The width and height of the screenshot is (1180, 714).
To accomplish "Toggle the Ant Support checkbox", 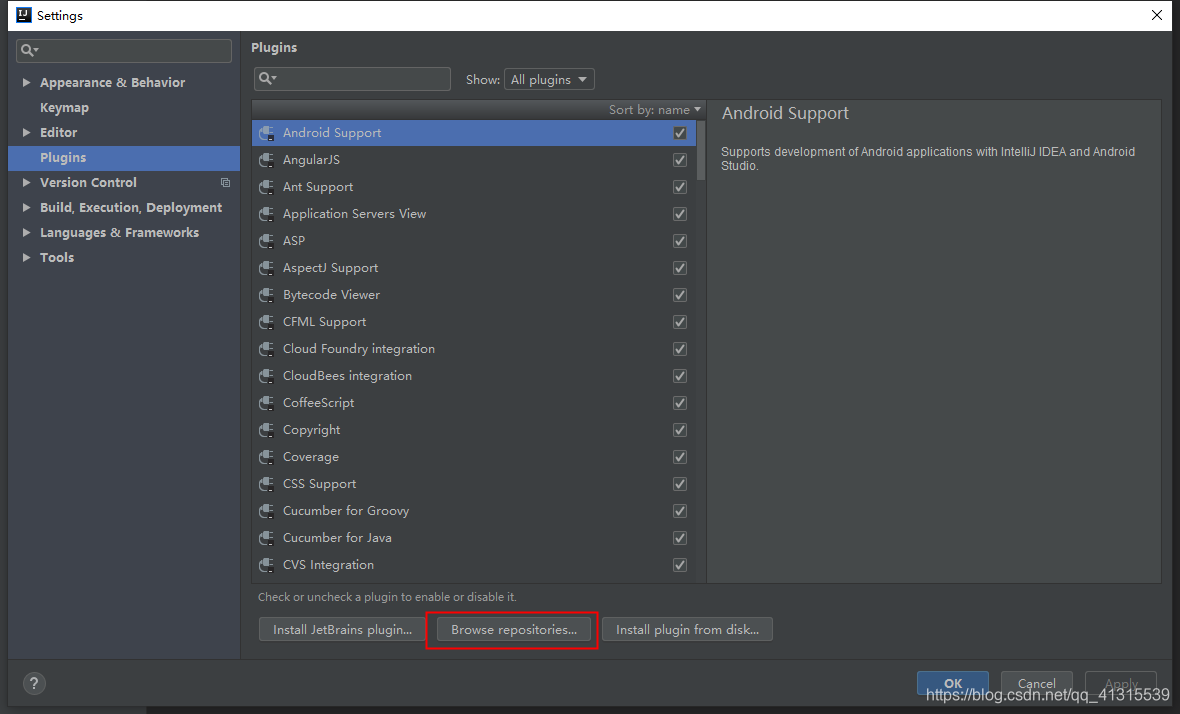I will click(680, 187).
